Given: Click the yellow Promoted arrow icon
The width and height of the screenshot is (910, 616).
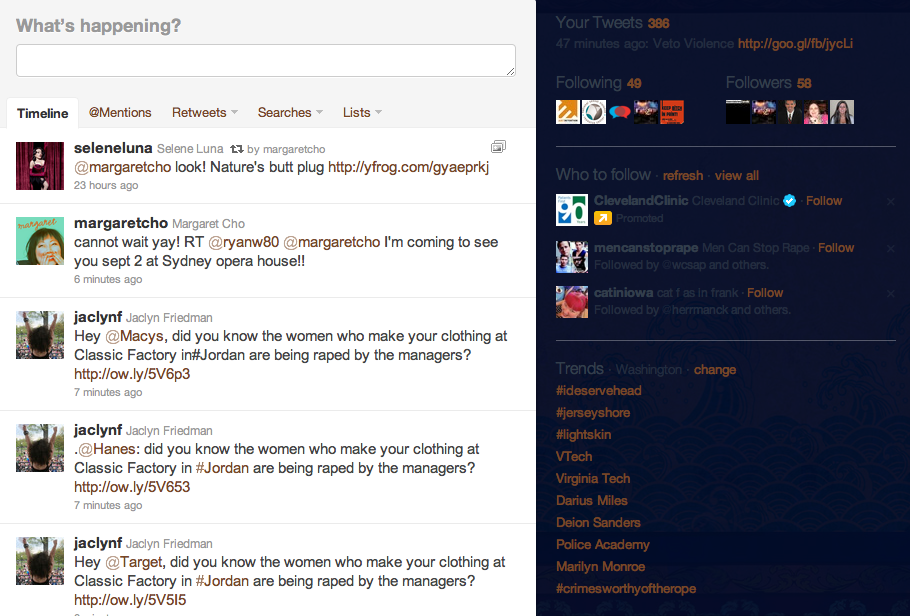Looking at the screenshot, I should pyautogui.click(x=603, y=218).
